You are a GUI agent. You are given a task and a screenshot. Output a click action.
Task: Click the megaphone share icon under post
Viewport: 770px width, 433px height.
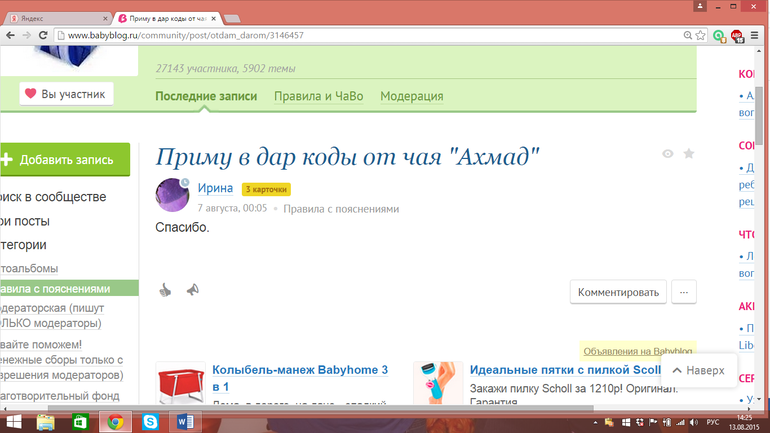tap(192, 290)
